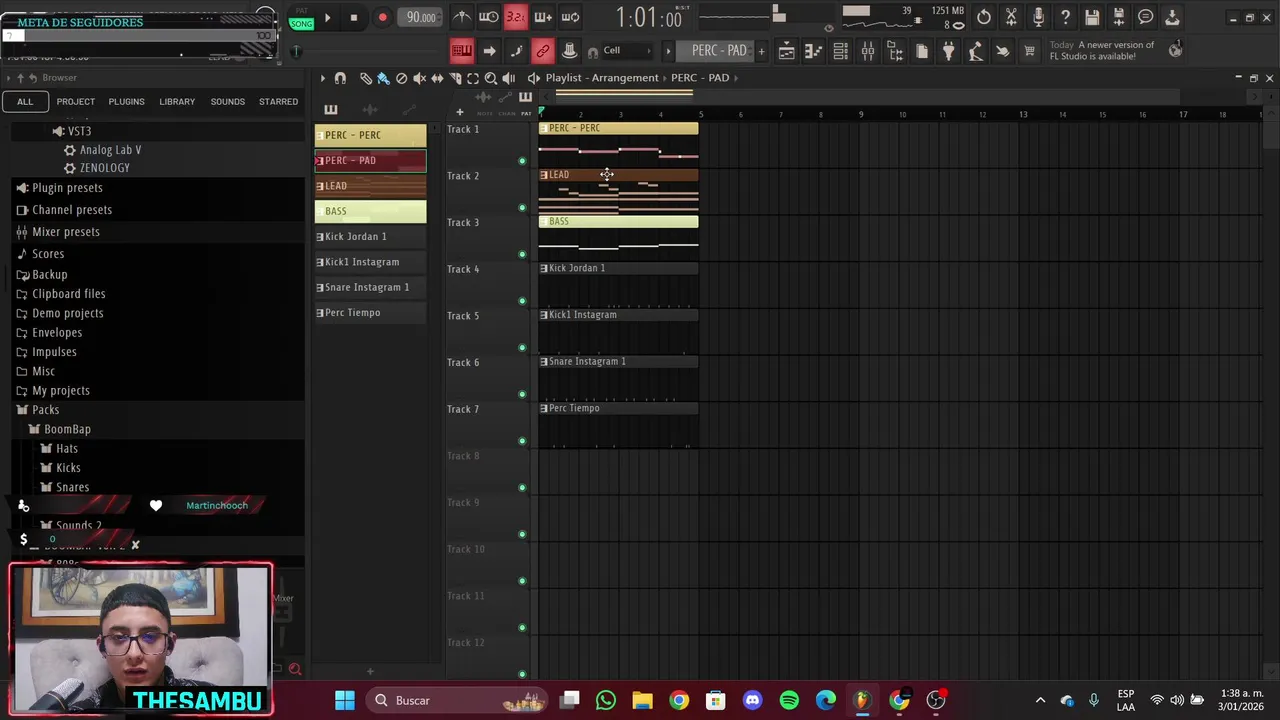Screen dimensions: 1280x720
Task: Select the Kick Jordan 1 pattern in picker
Action: click(371, 237)
